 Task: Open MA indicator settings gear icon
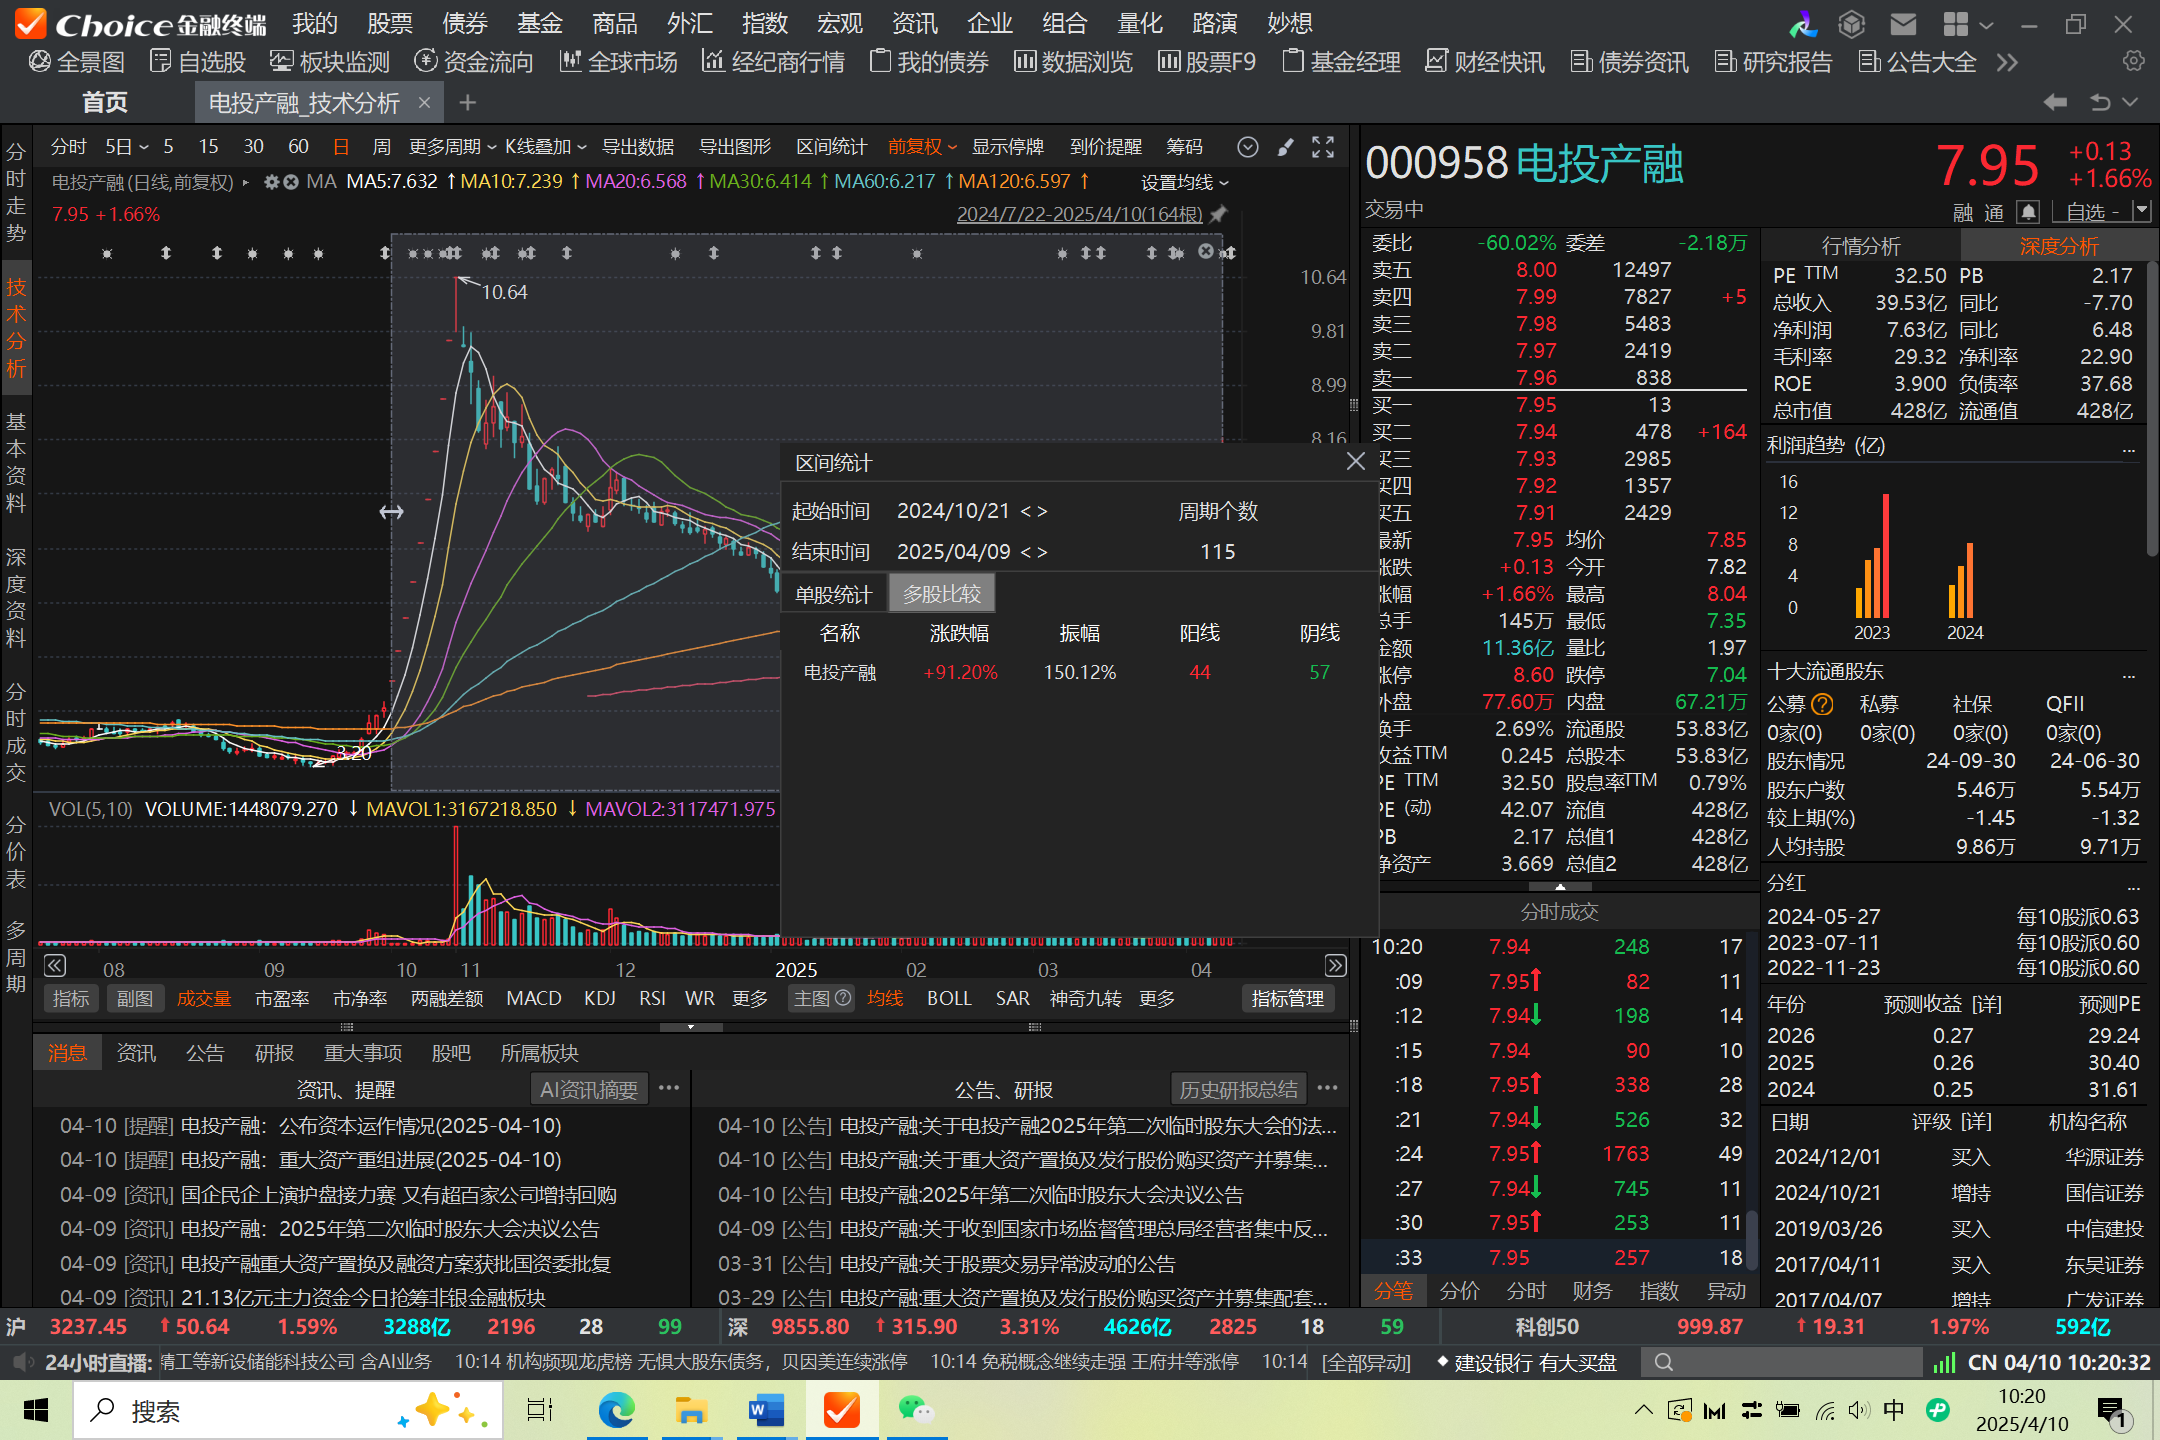click(x=271, y=182)
